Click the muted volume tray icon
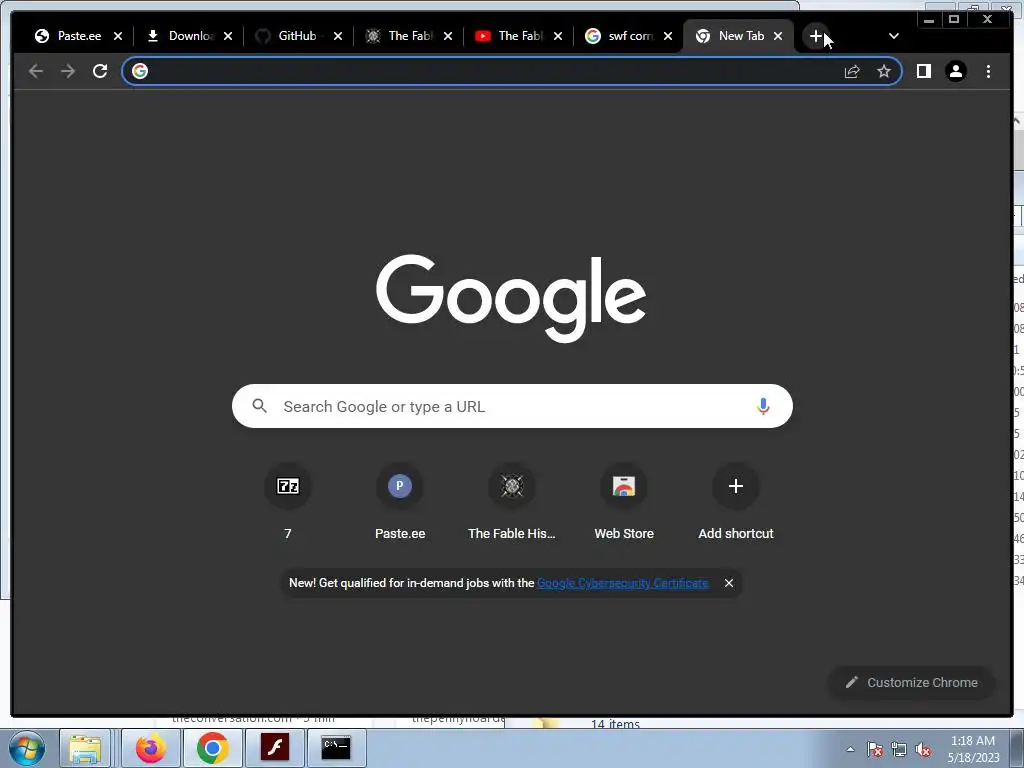 pyautogui.click(x=923, y=749)
